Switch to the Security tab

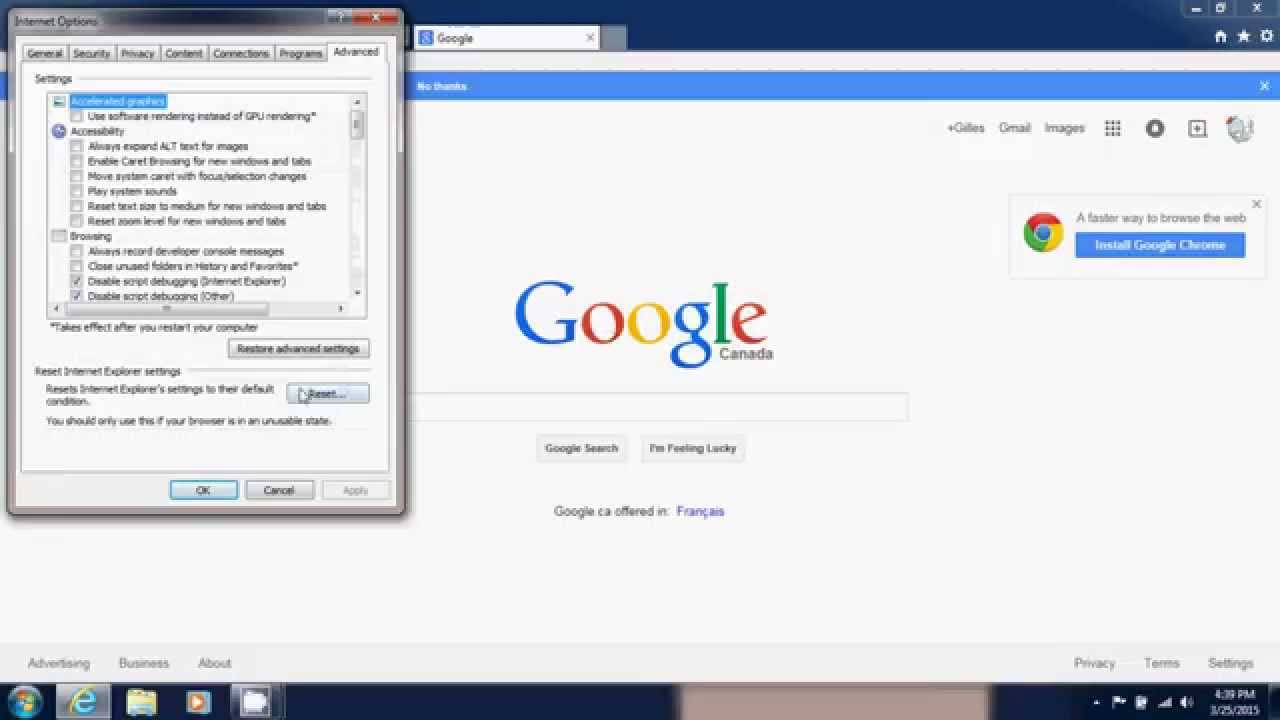point(91,54)
